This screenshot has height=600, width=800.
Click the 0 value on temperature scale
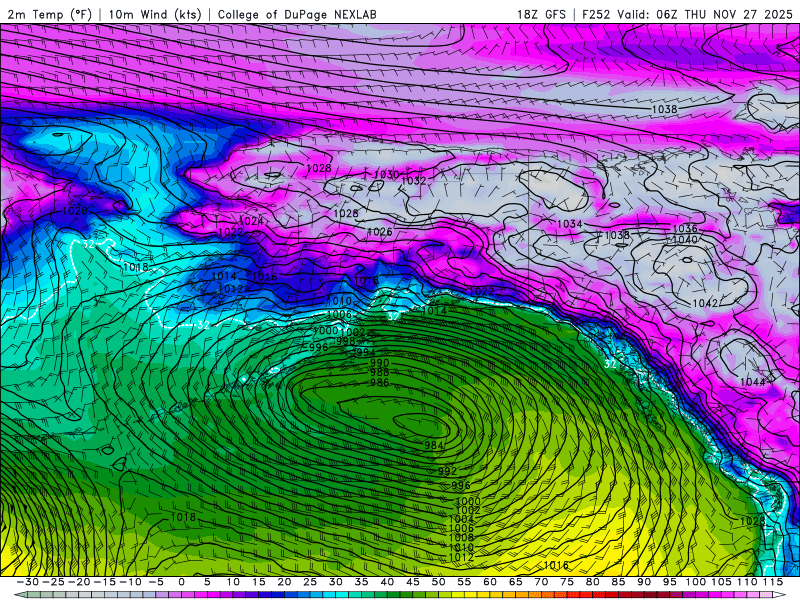pyautogui.click(x=181, y=582)
